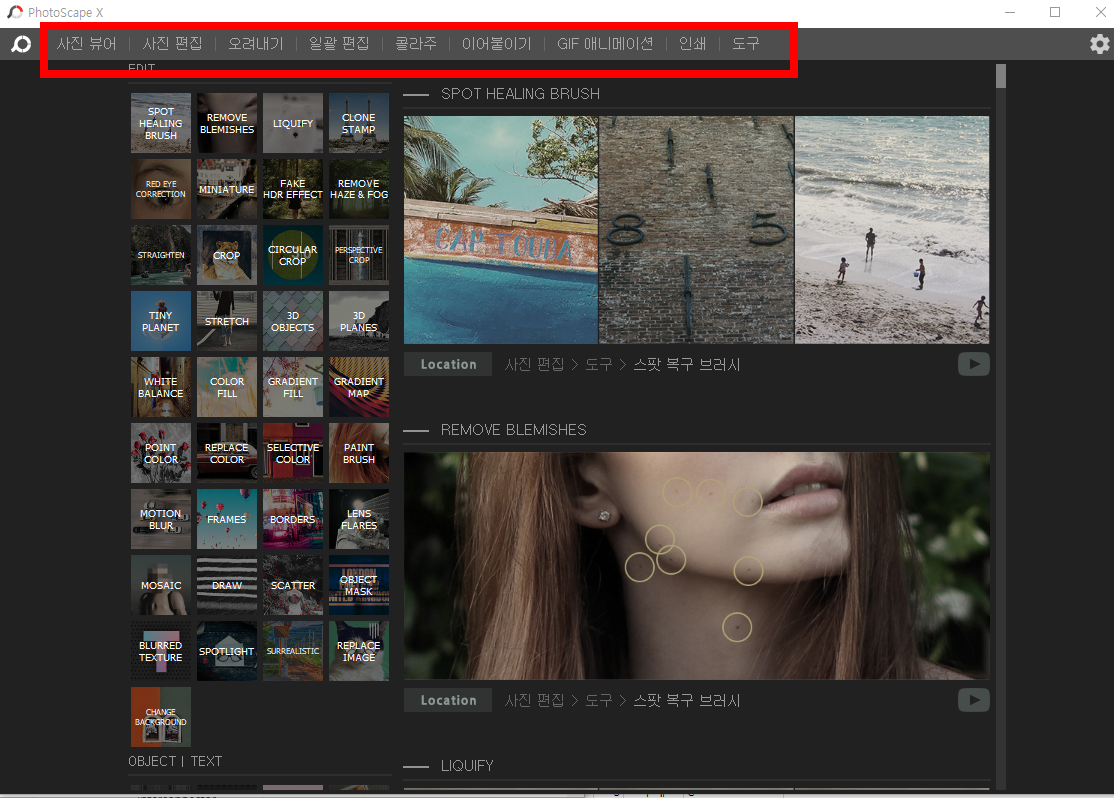
Task: Open the Mosaic tile
Action: 161,586
